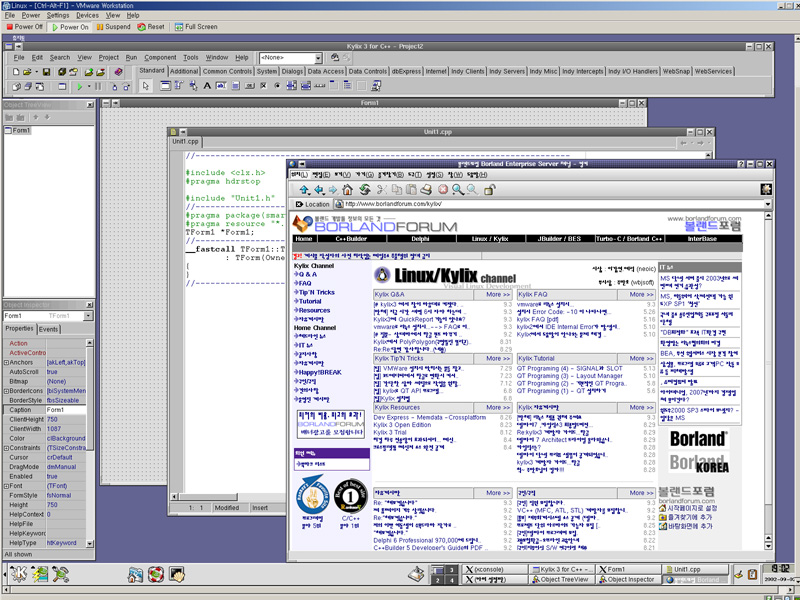Switch to the Events tab
This screenshot has height=600, width=800.
click(48, 329)
